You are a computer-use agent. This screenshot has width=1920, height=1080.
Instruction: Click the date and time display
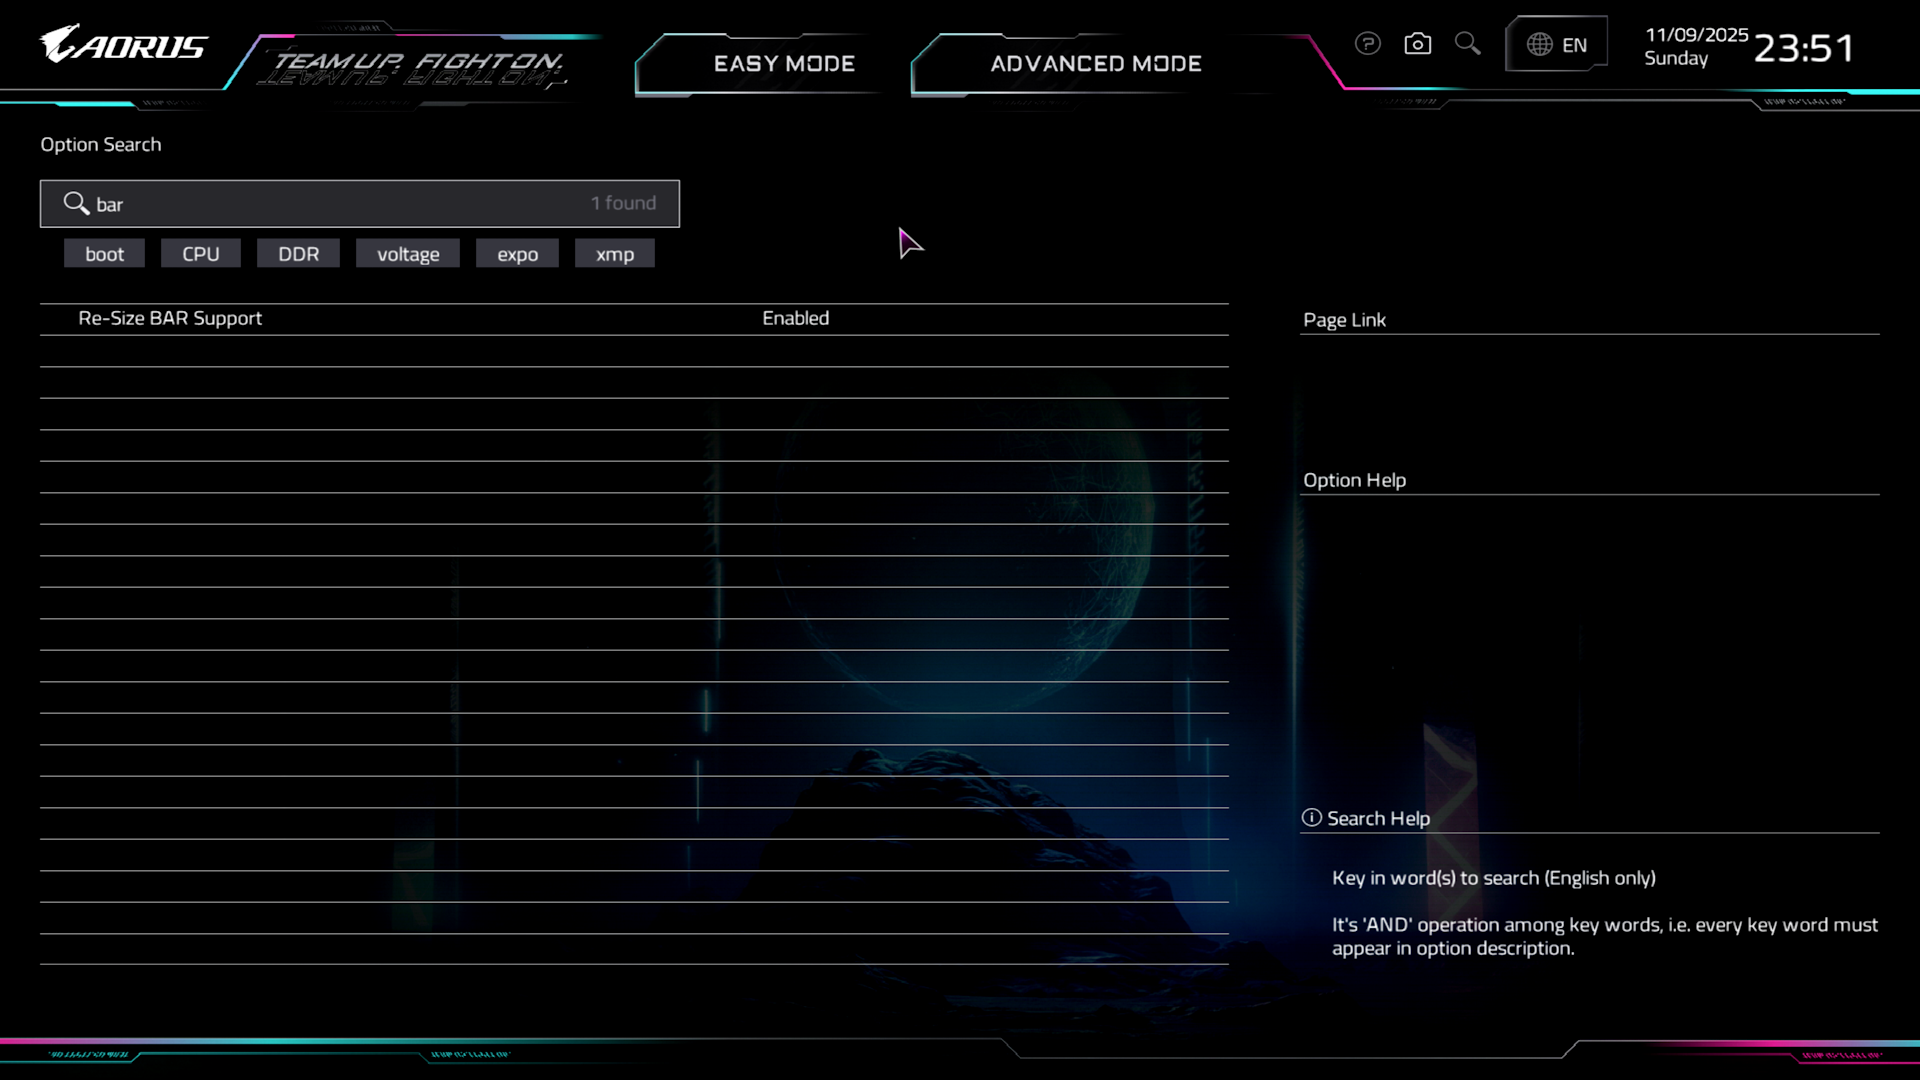click(x=1749, y=47)
